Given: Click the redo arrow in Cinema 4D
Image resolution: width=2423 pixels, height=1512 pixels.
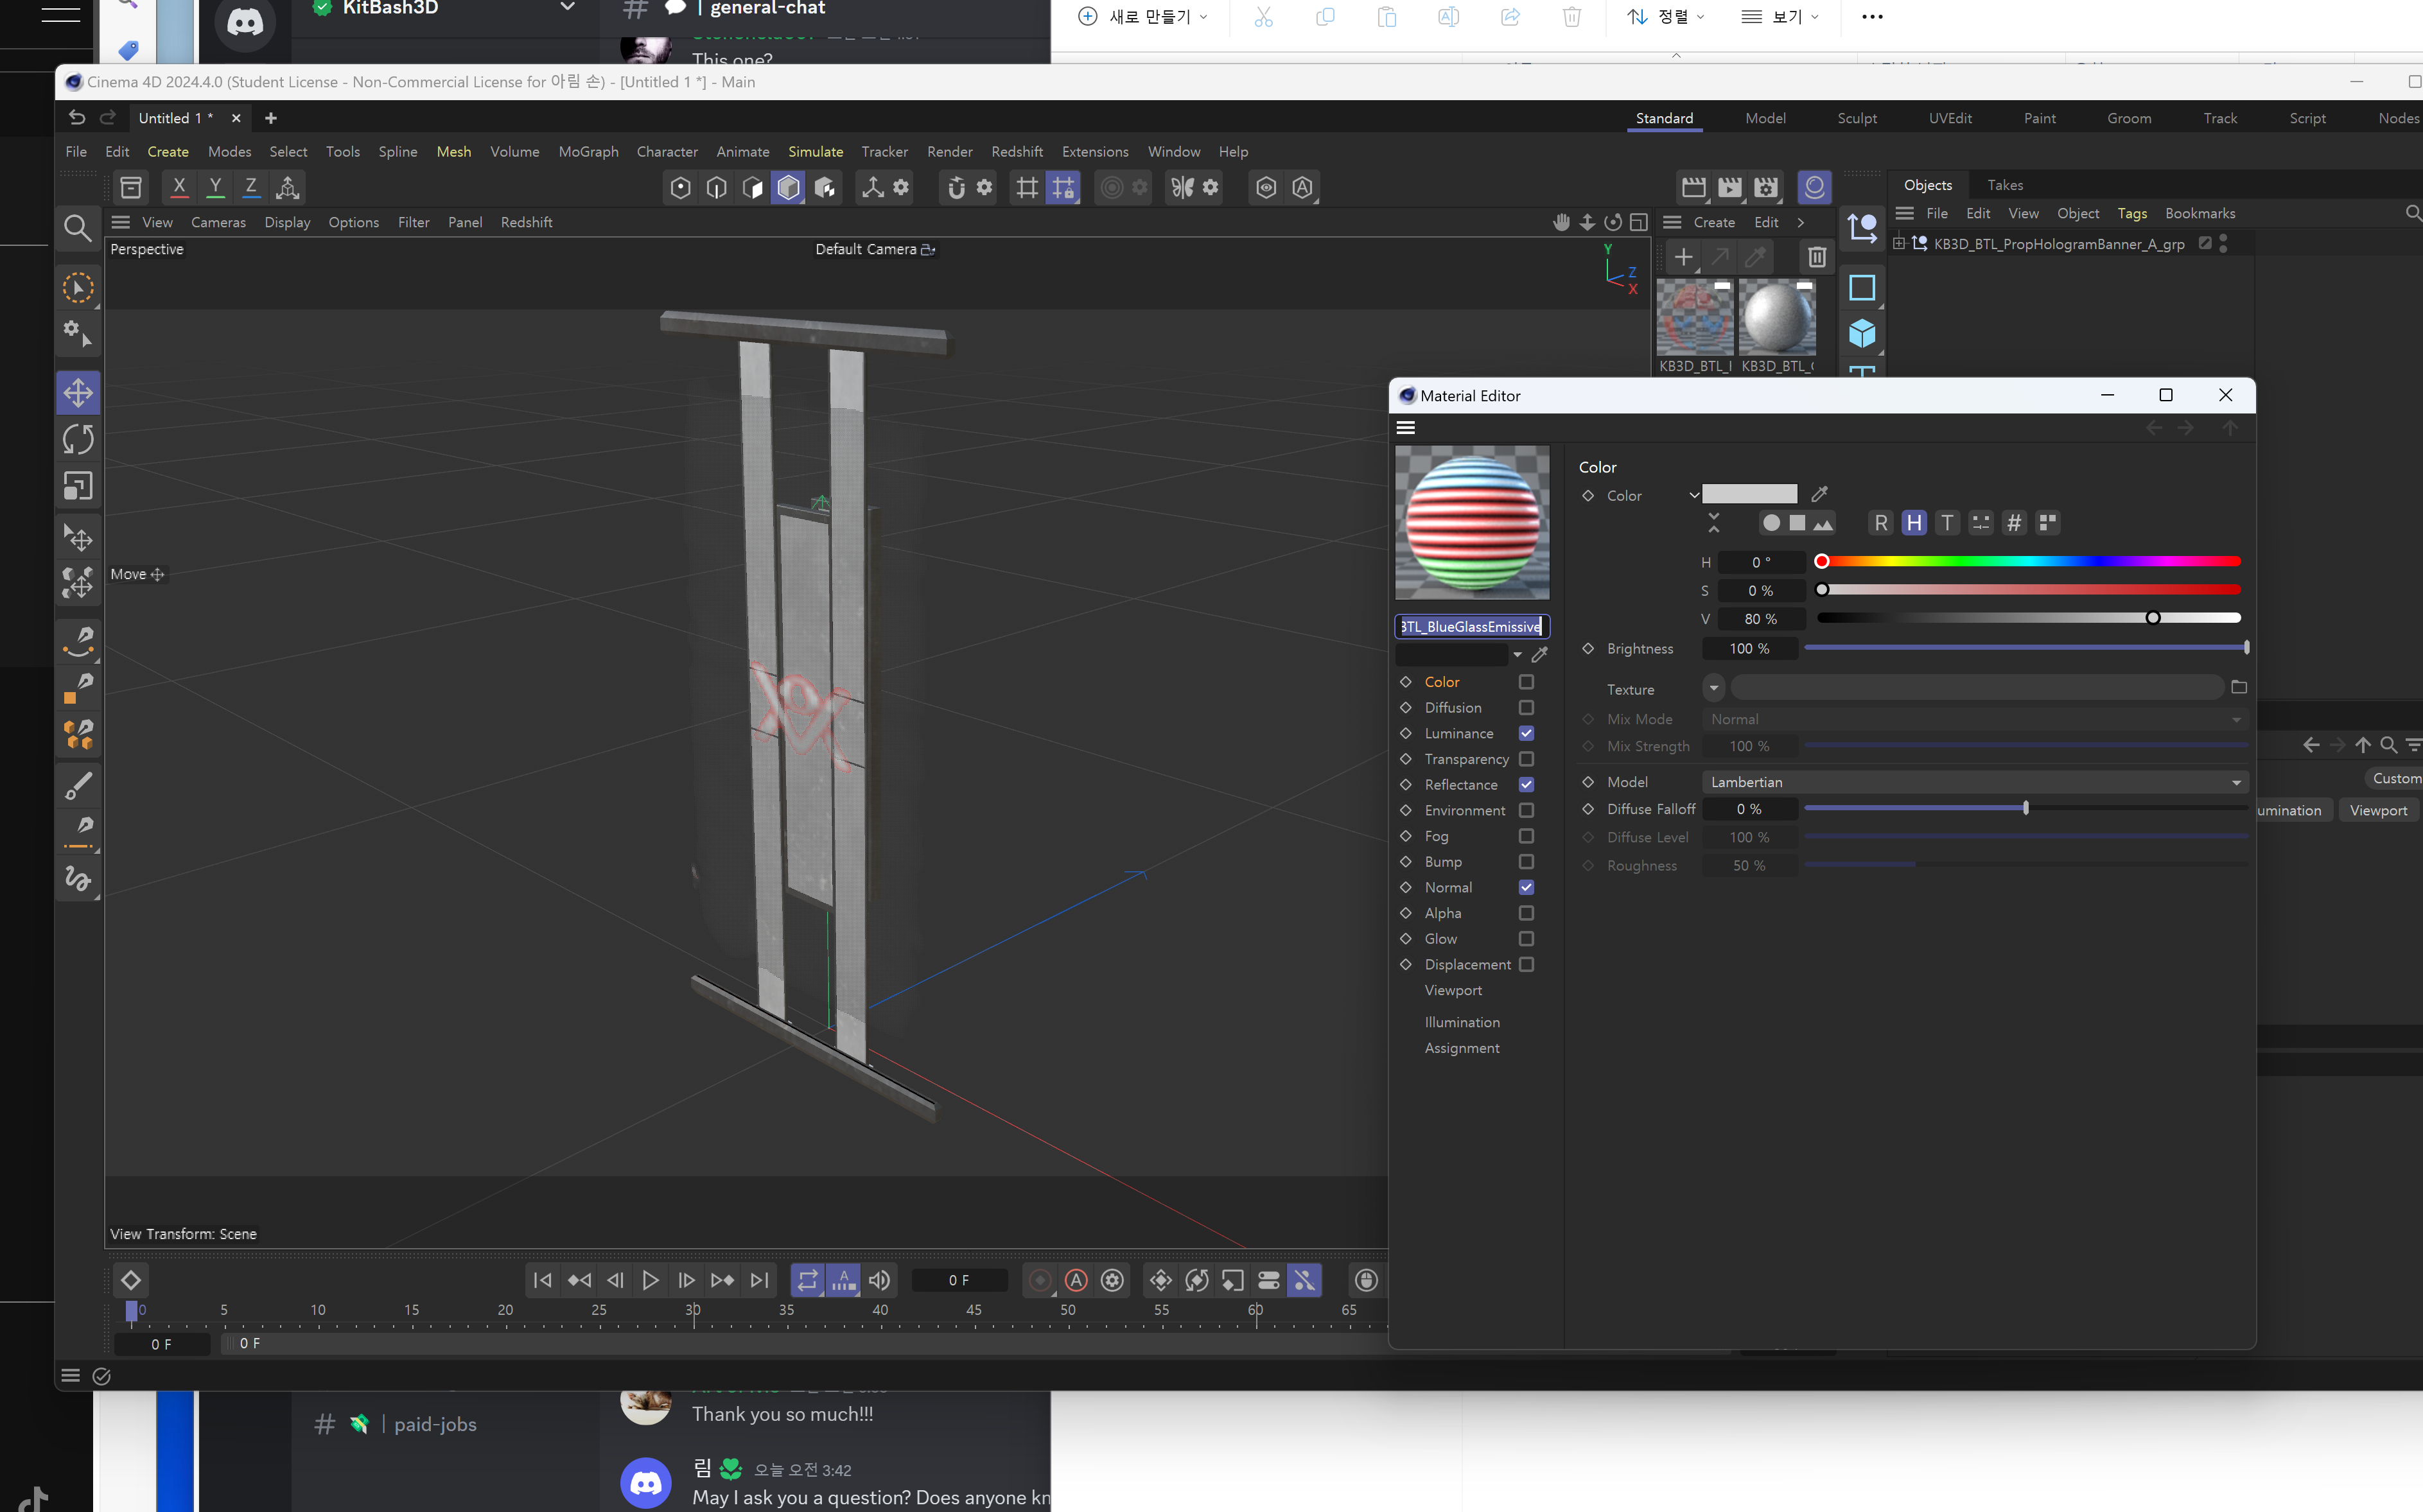Looking at the screenshot, I should tap(108, 117).
